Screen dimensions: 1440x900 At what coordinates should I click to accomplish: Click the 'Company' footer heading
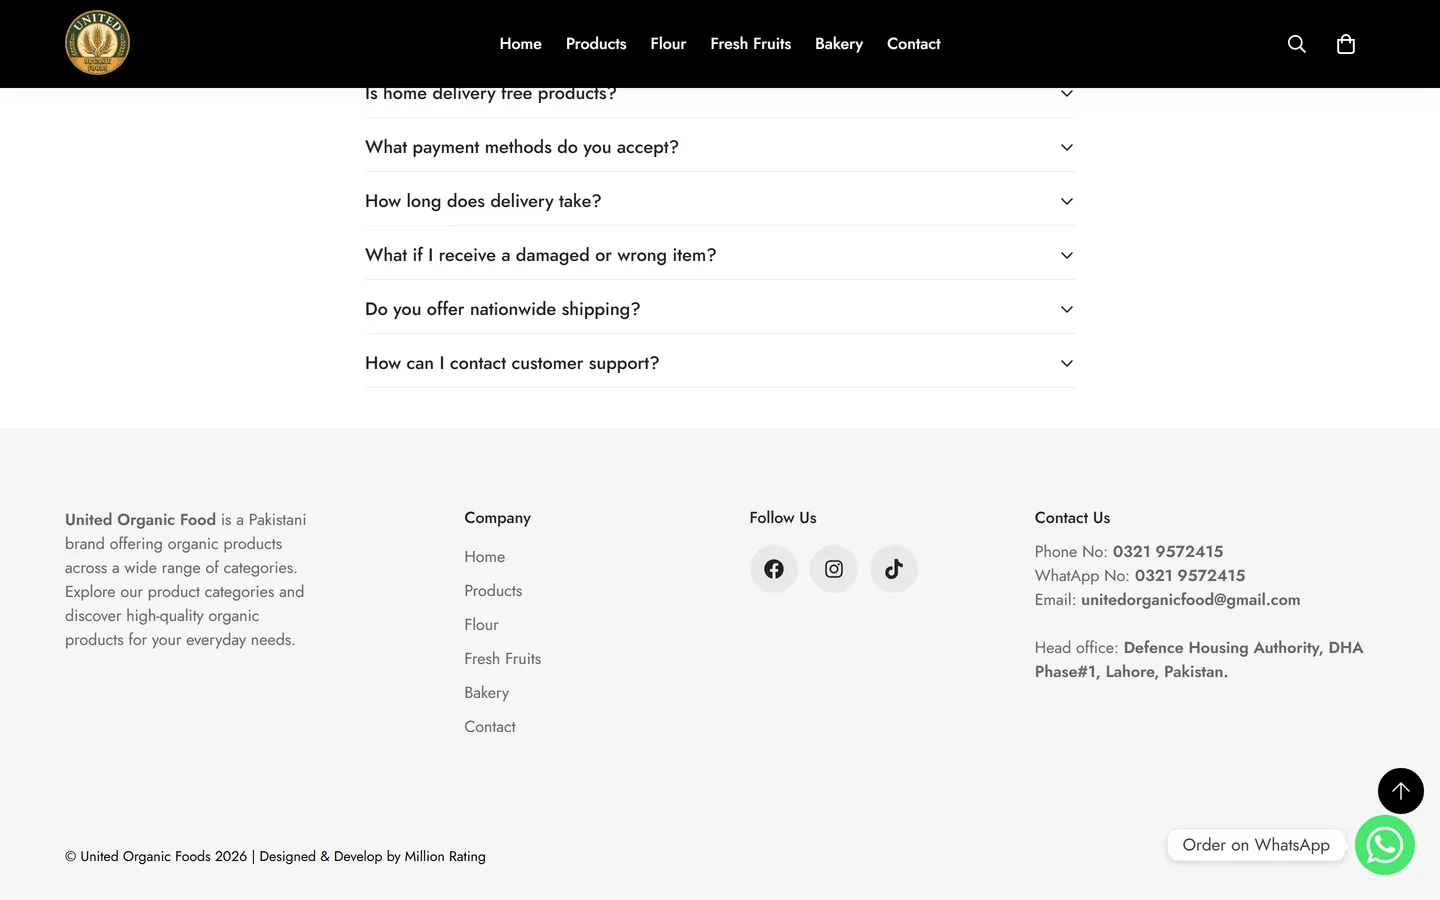coord(498,518)
